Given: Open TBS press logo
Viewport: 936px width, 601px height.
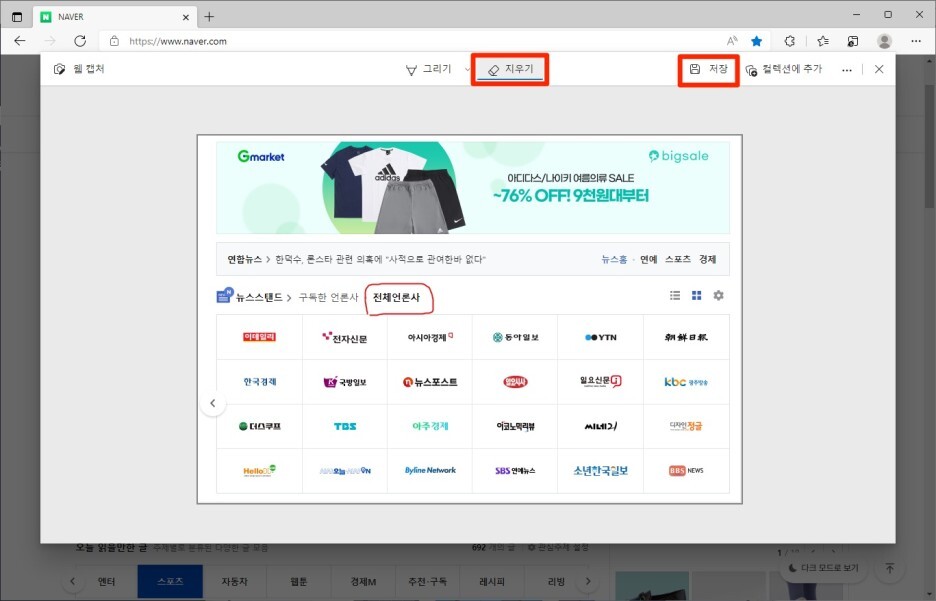Looking at the screenshot, I should pyautogui.click(x=345, y=426).
